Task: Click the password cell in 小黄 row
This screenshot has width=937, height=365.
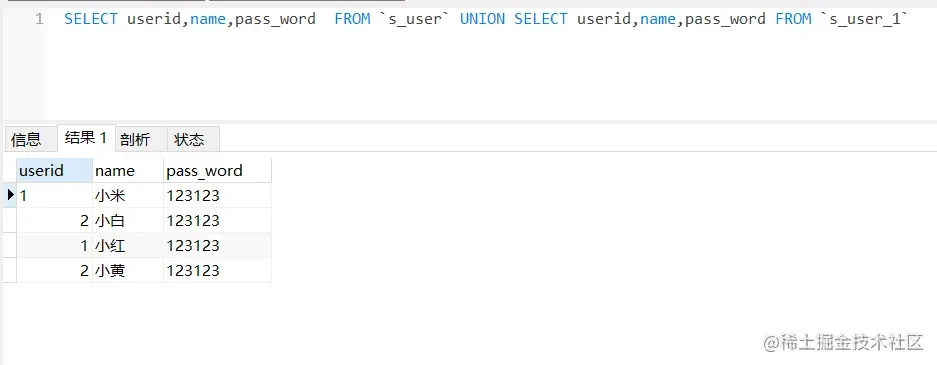Action: [218, 271]
